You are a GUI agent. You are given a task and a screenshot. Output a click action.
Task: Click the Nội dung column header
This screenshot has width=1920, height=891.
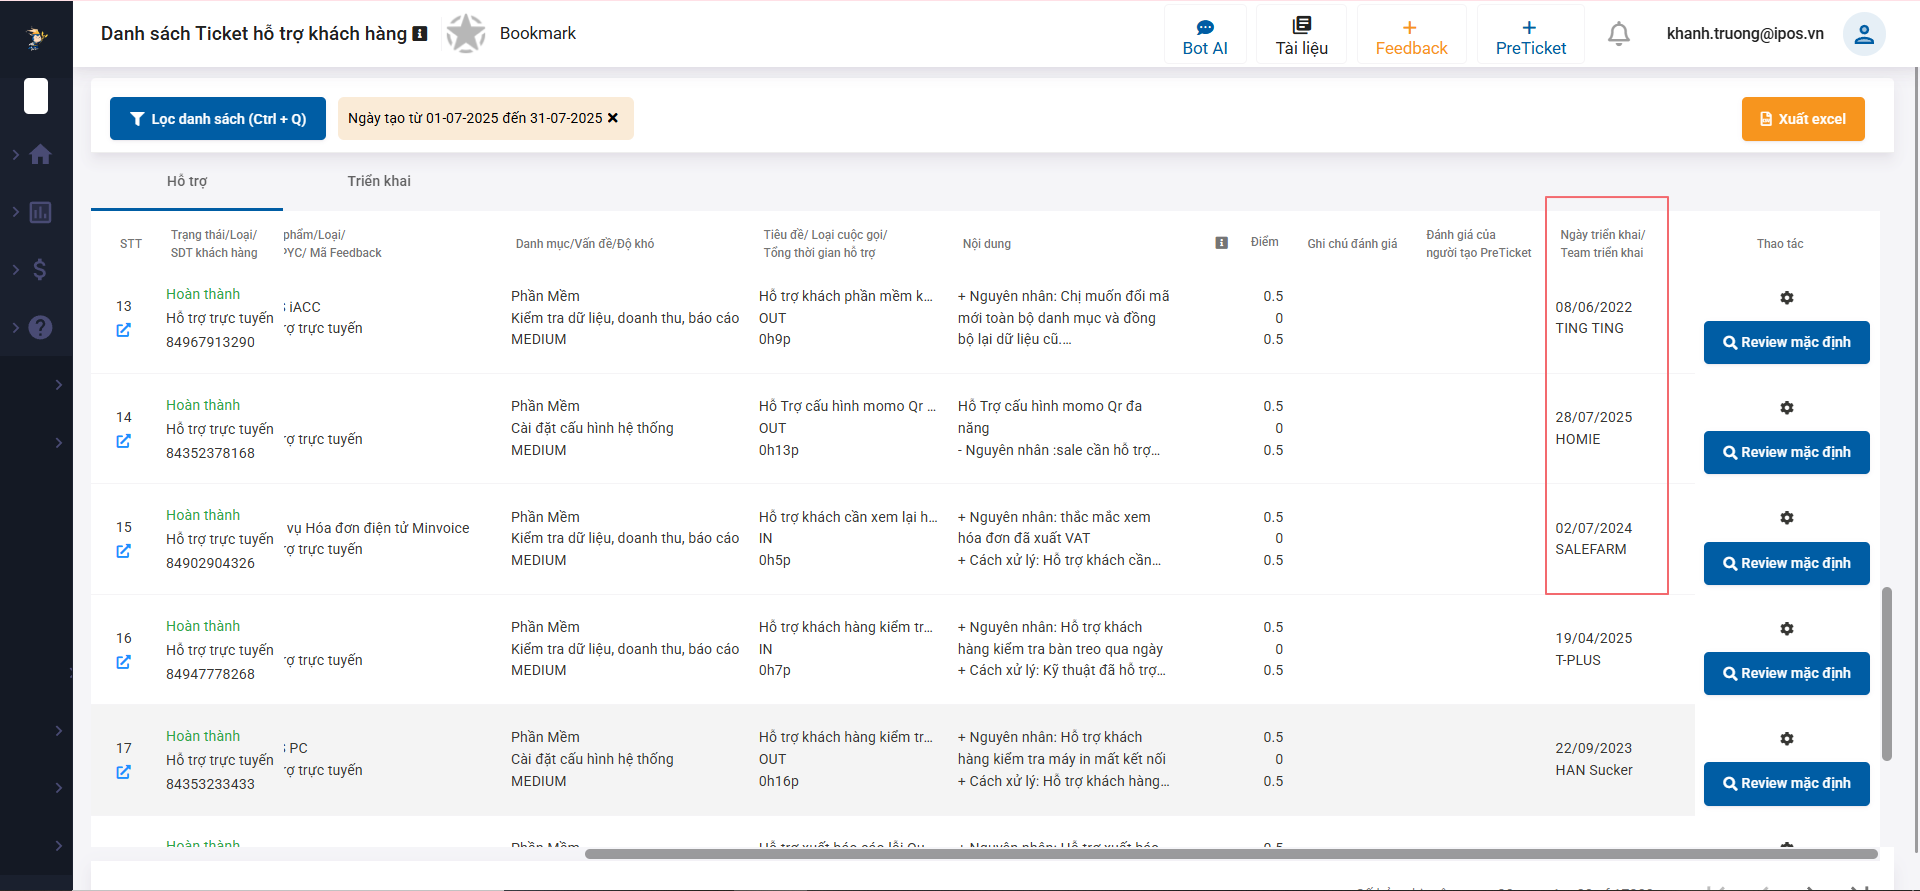[987, 244]
